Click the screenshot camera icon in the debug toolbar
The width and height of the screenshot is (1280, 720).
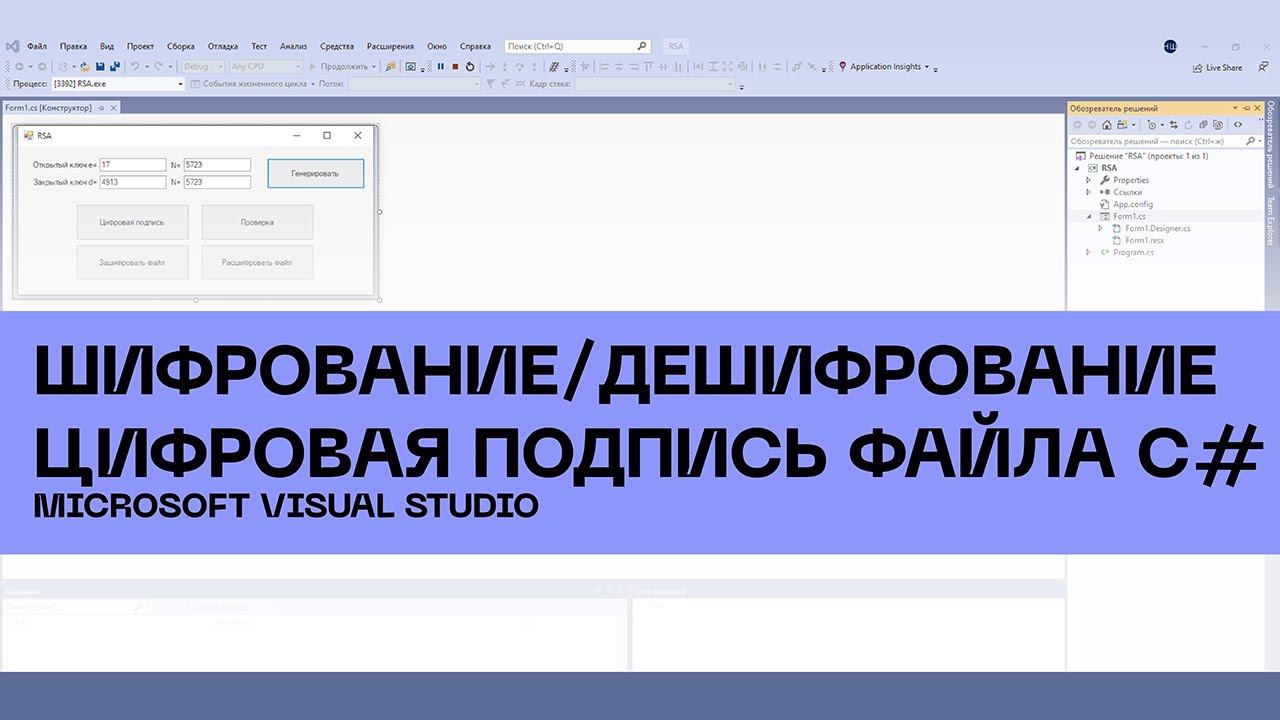[x=410, y=66]
